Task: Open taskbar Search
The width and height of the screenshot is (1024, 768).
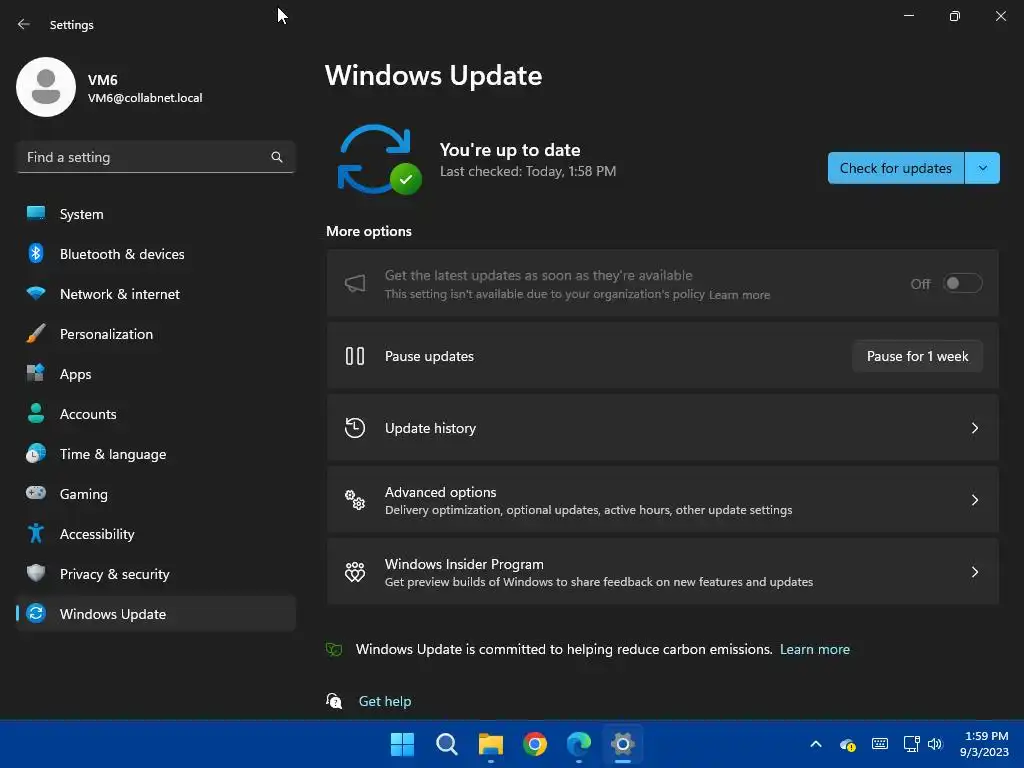Action: (447, 744)
